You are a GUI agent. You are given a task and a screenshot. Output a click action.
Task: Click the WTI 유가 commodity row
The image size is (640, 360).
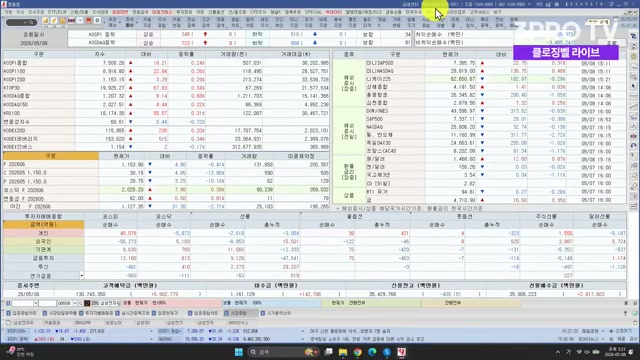click(x=496, y=192)
